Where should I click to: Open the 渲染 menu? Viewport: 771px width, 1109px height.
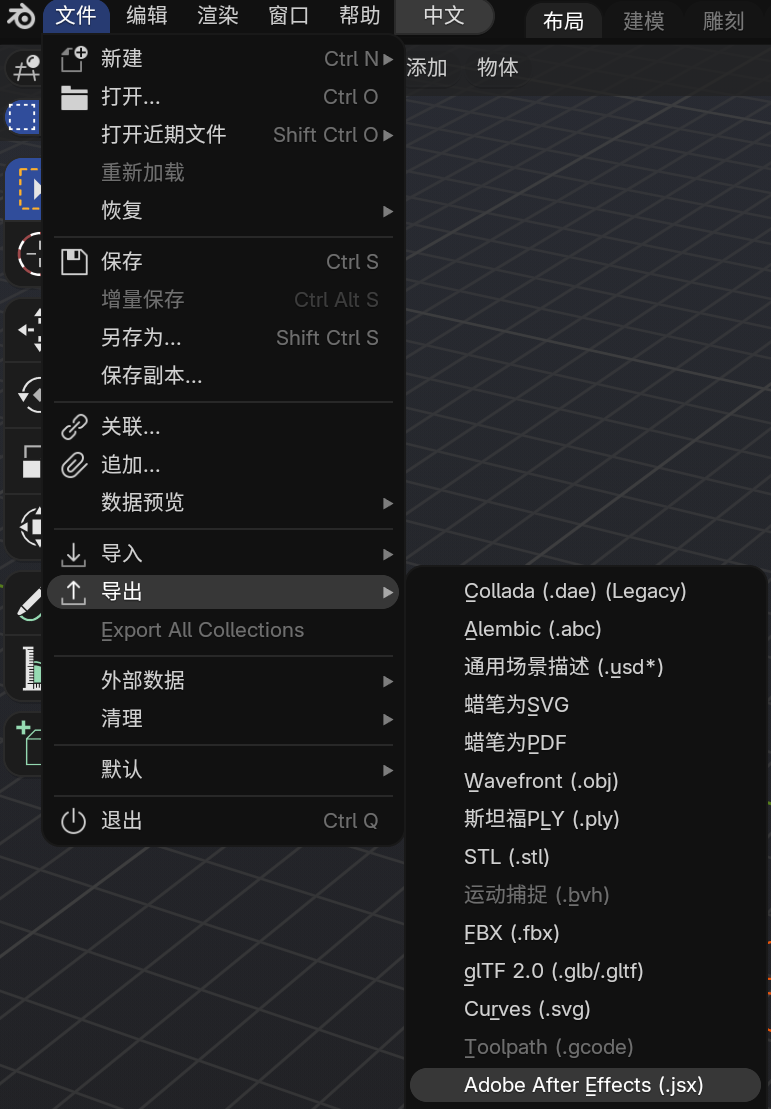(218, 16)
